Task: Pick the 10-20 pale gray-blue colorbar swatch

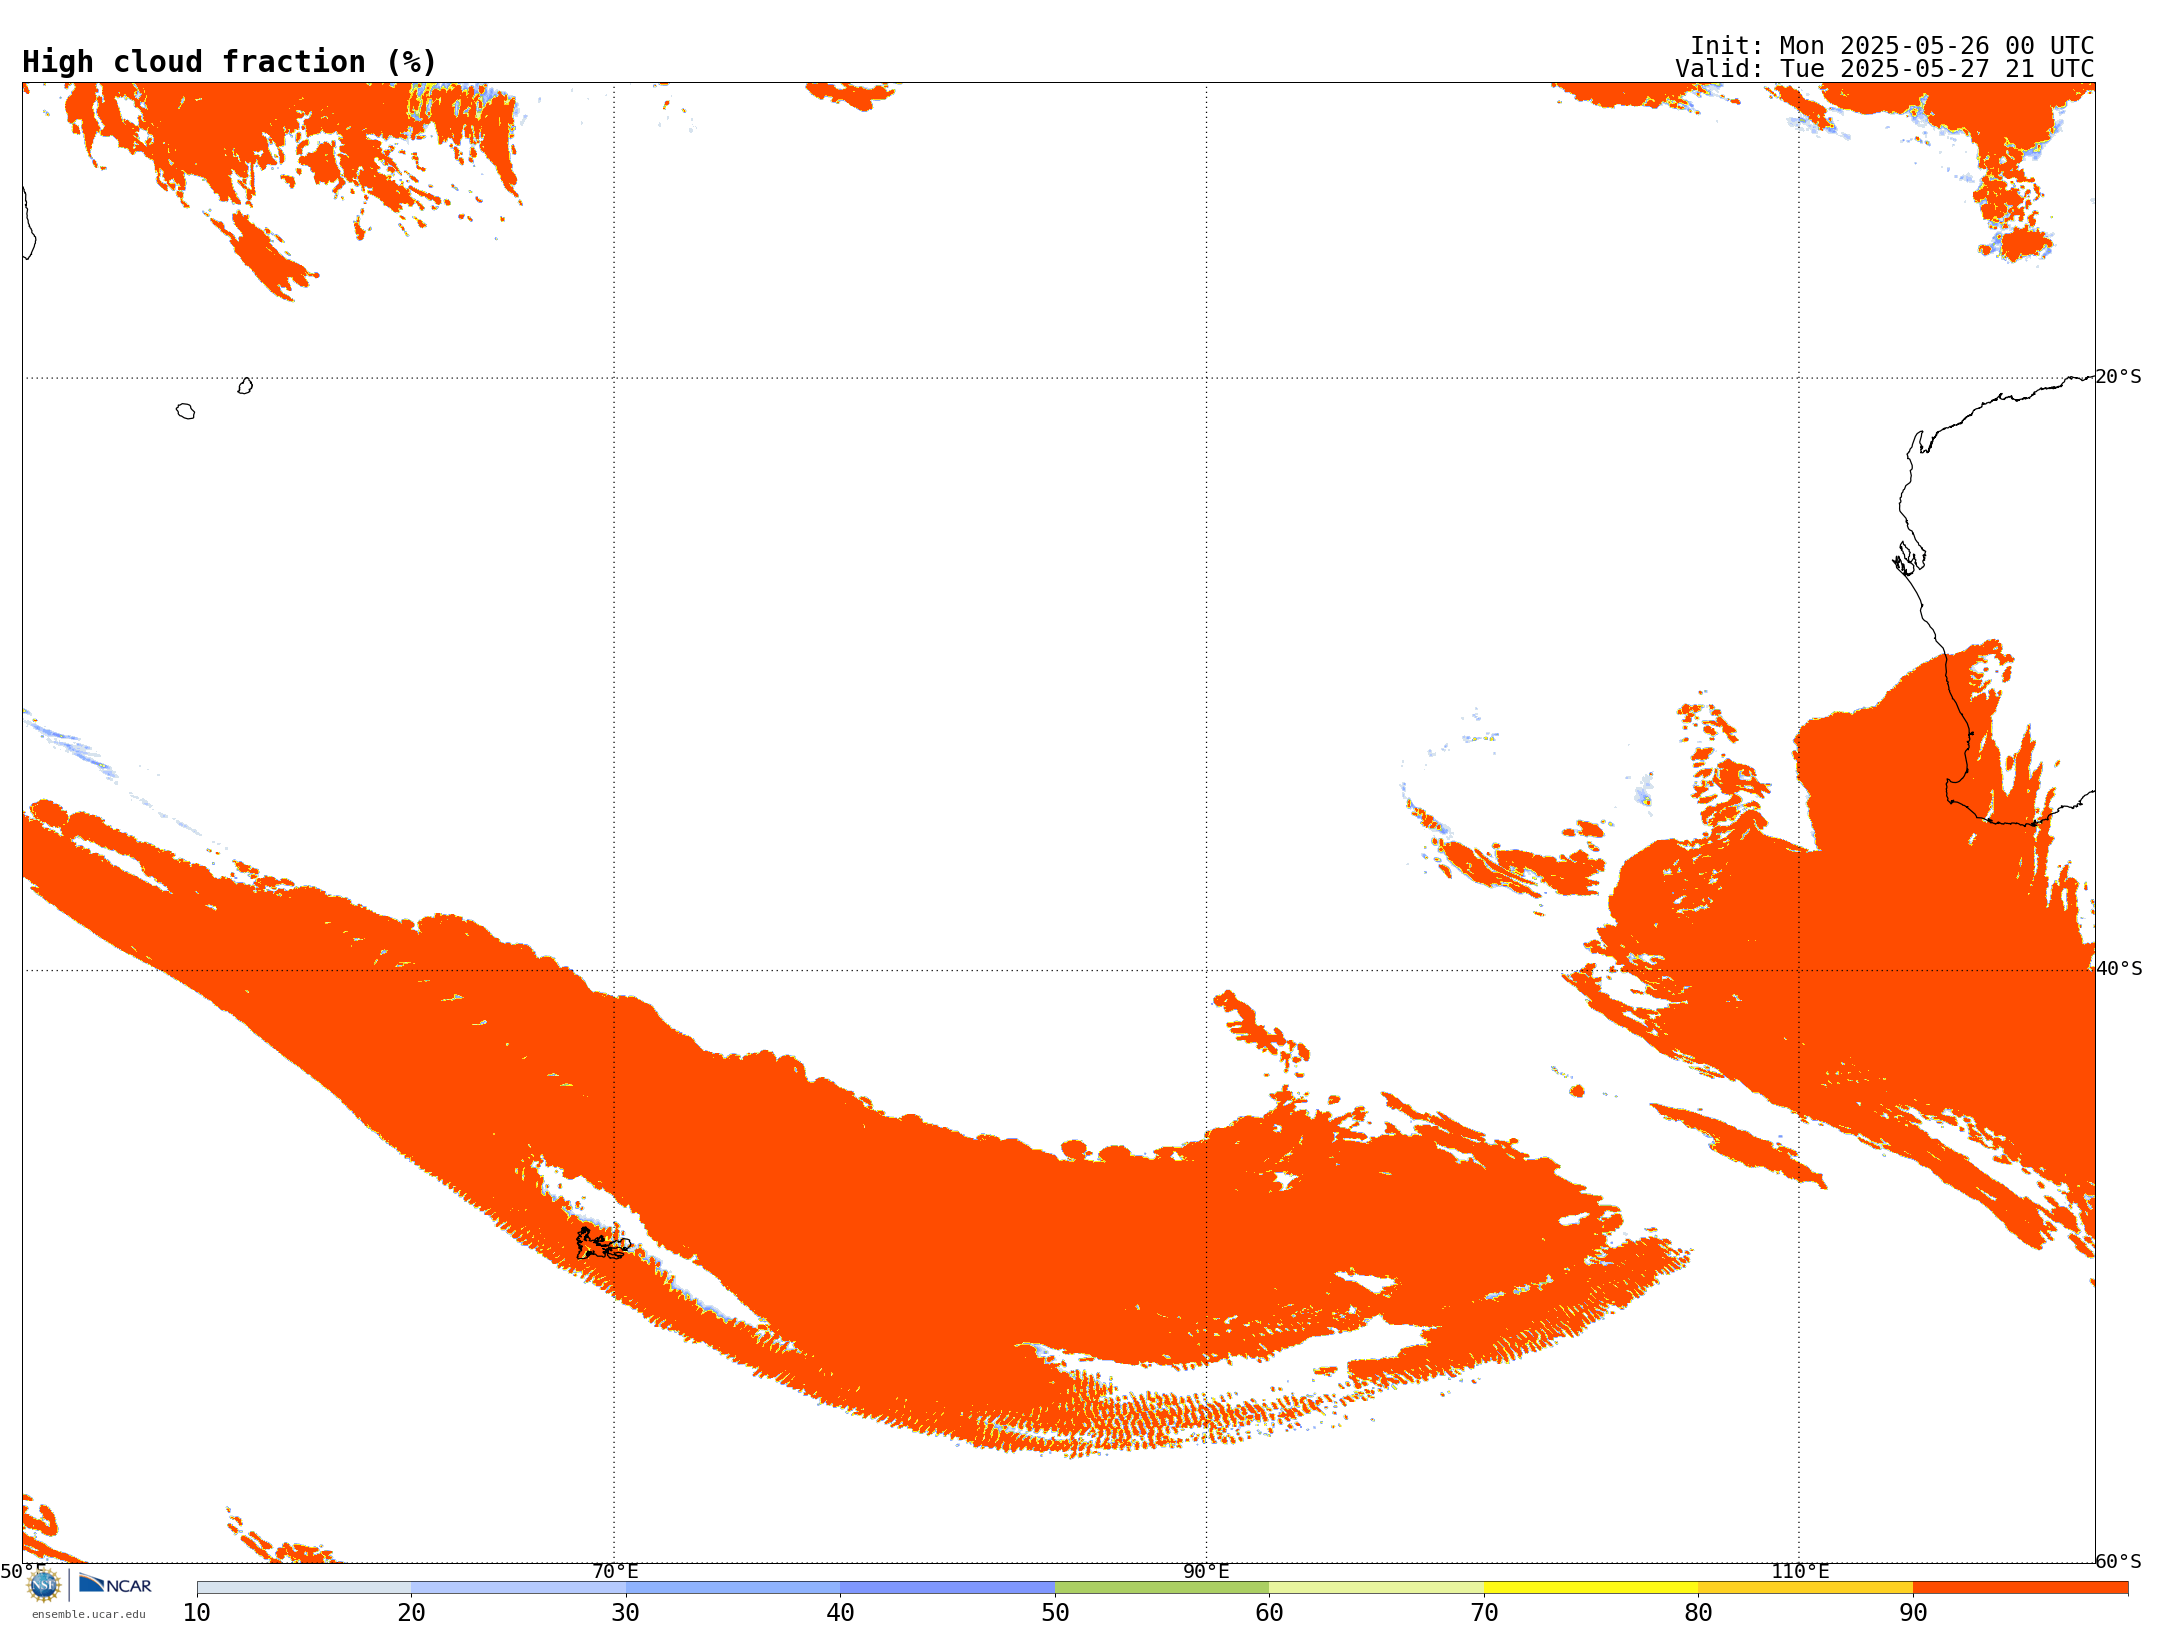Action: coord(304,1588)
